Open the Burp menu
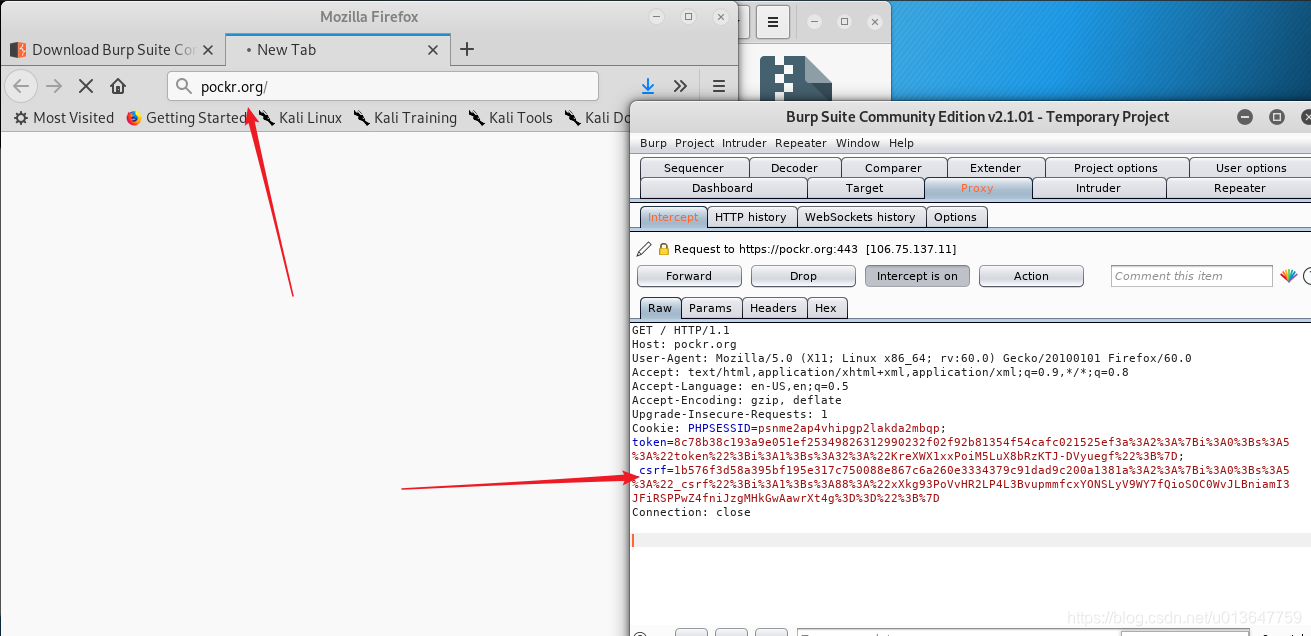1311x636 pixels. pyautogui.click(x=653, y=143)
